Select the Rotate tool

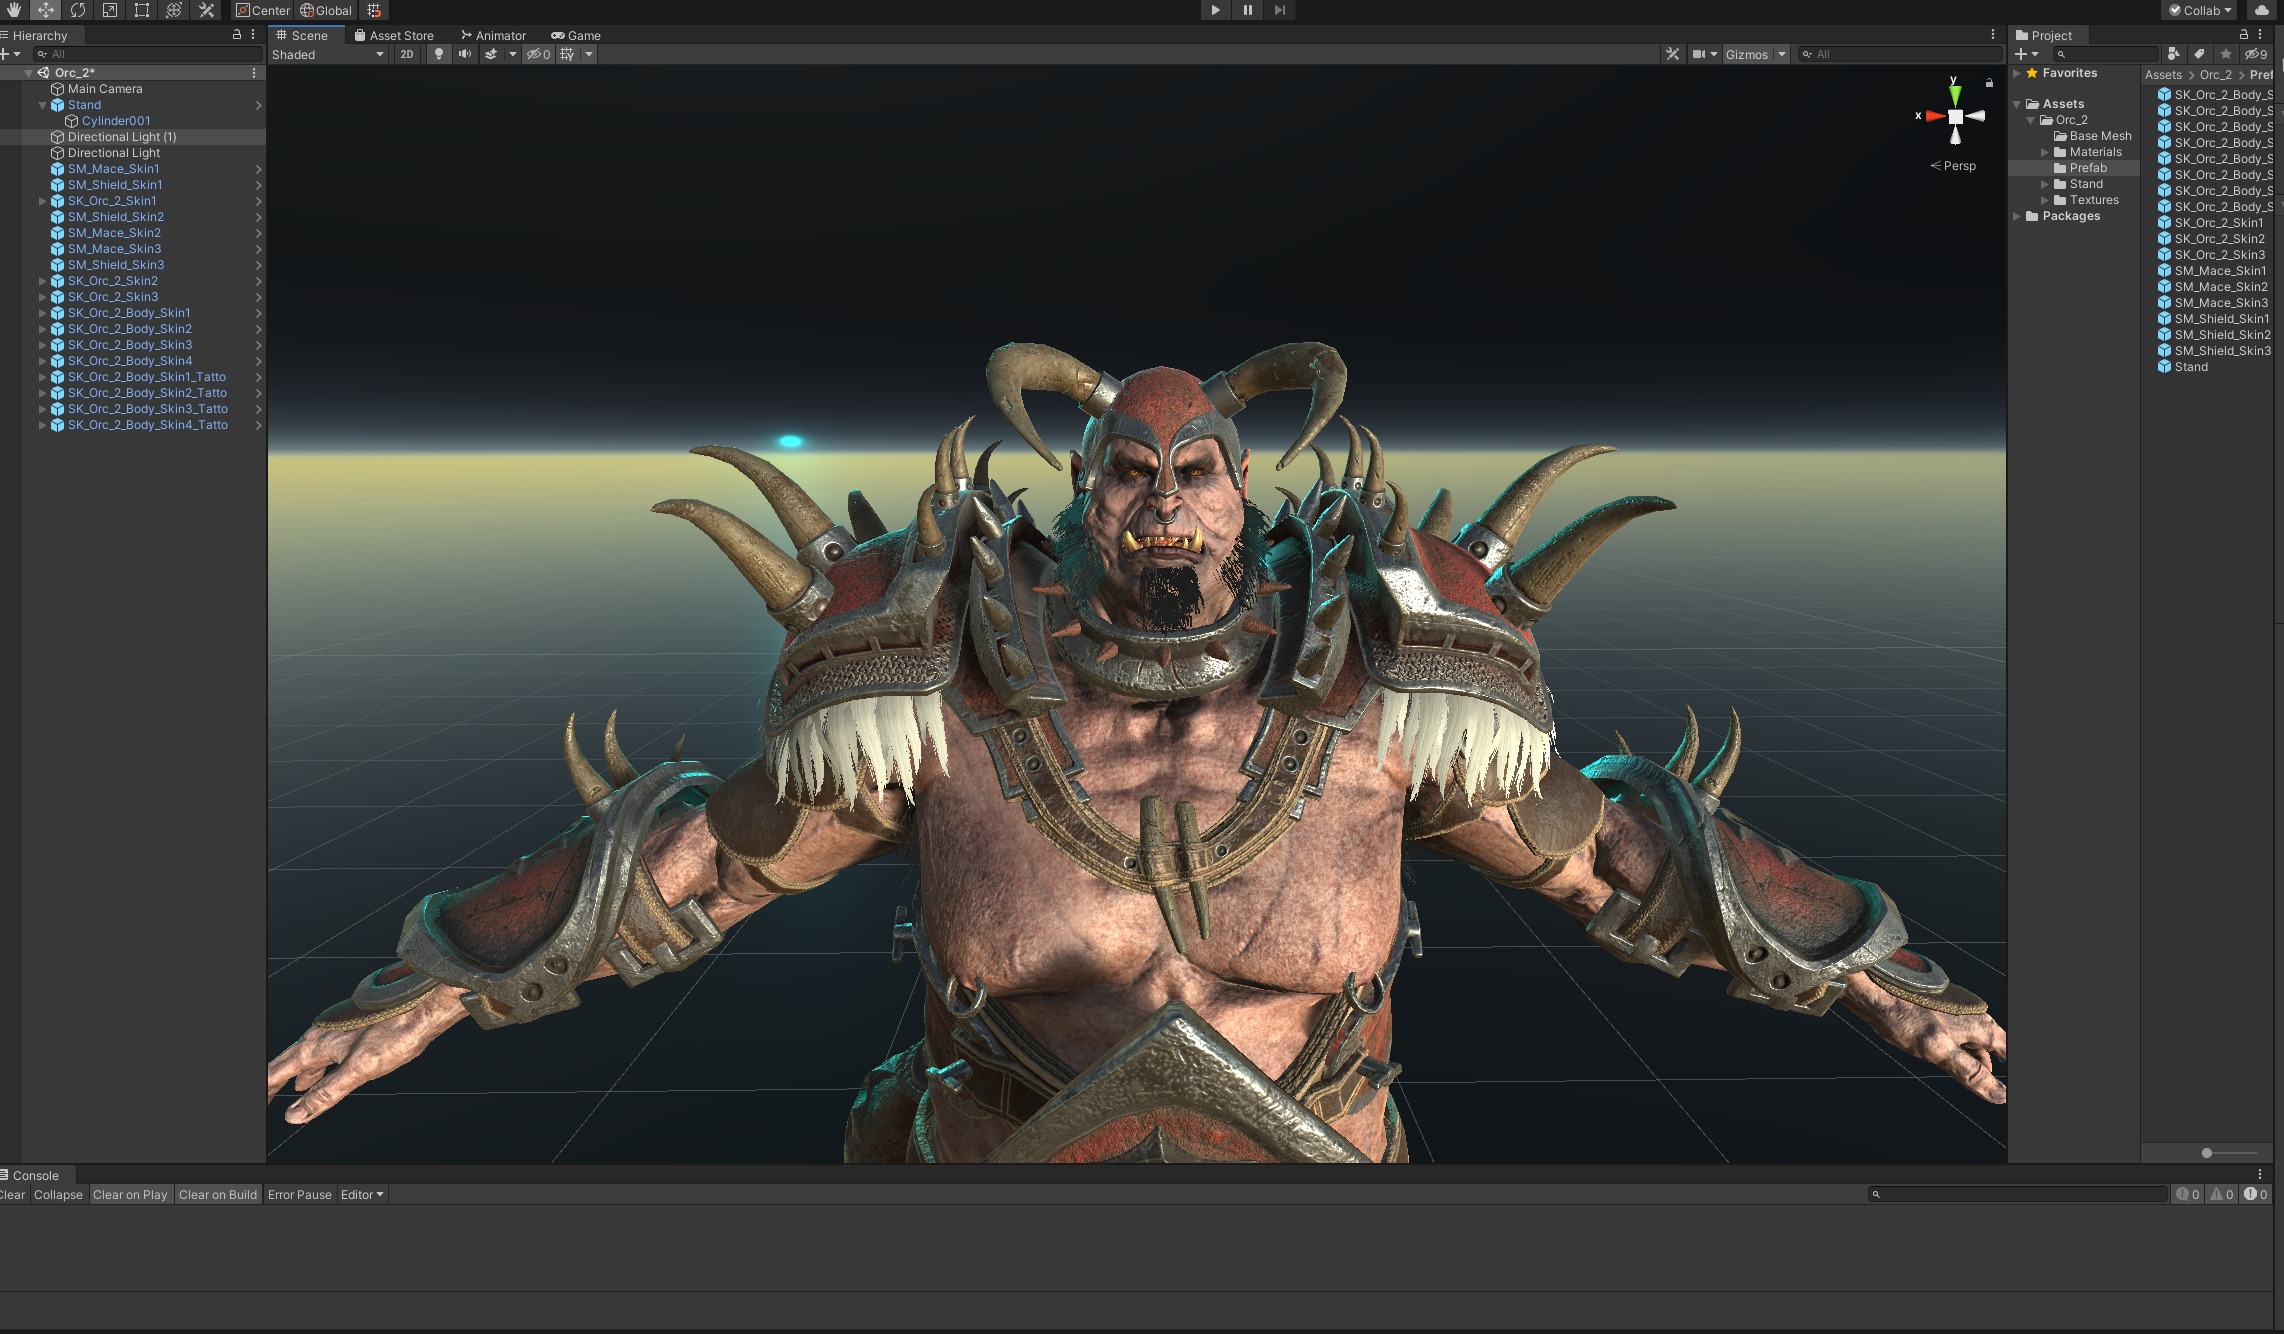tap(78, 10)
